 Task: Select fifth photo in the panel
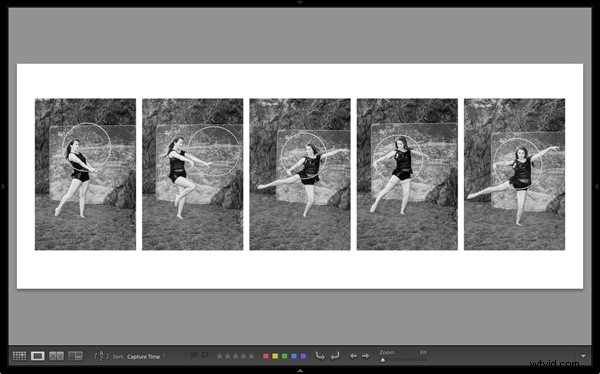(x=514, y=174)
